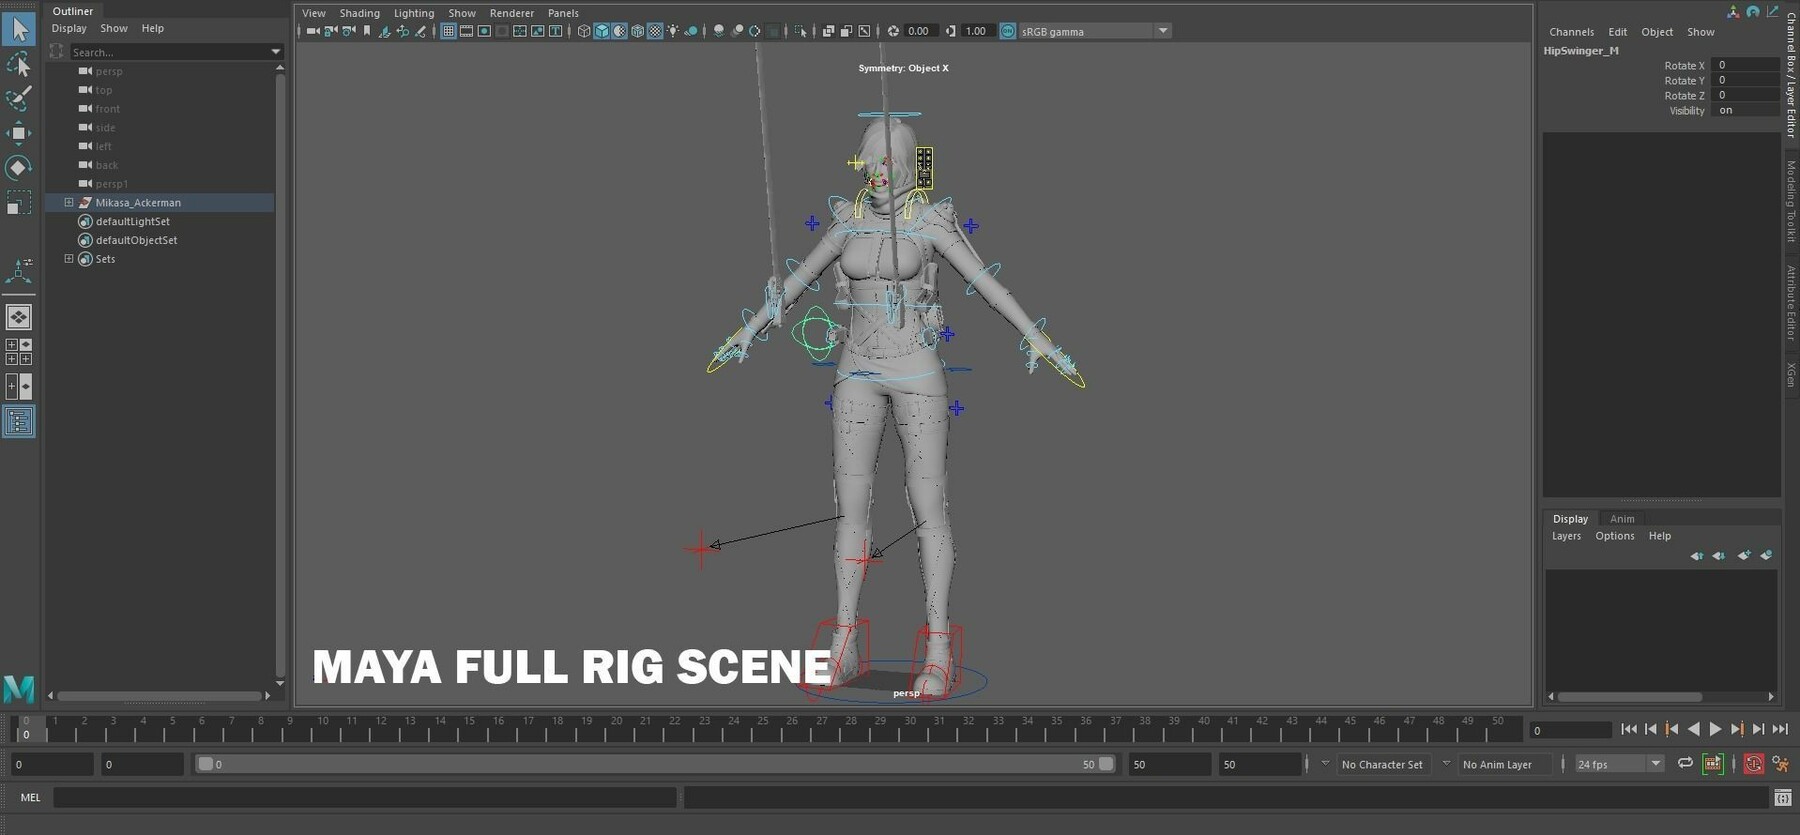Pick the Lasso select tool

tap(18, 65)
